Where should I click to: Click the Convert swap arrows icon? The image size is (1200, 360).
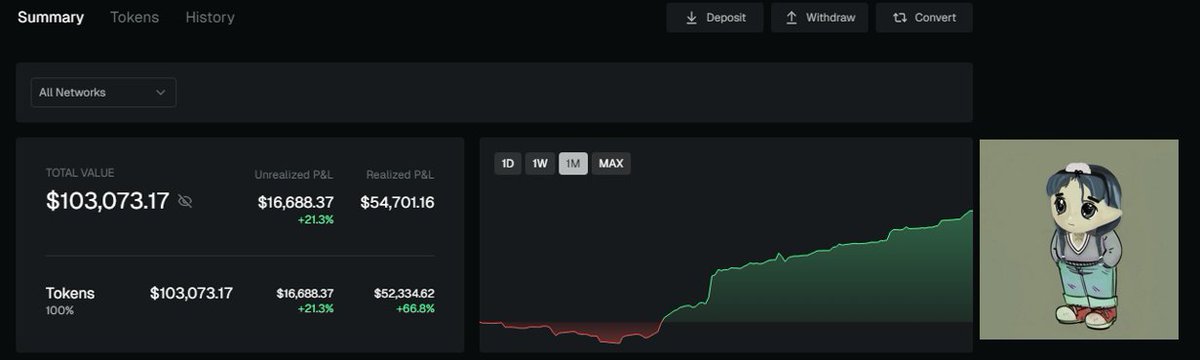click(x=900, y=18)
